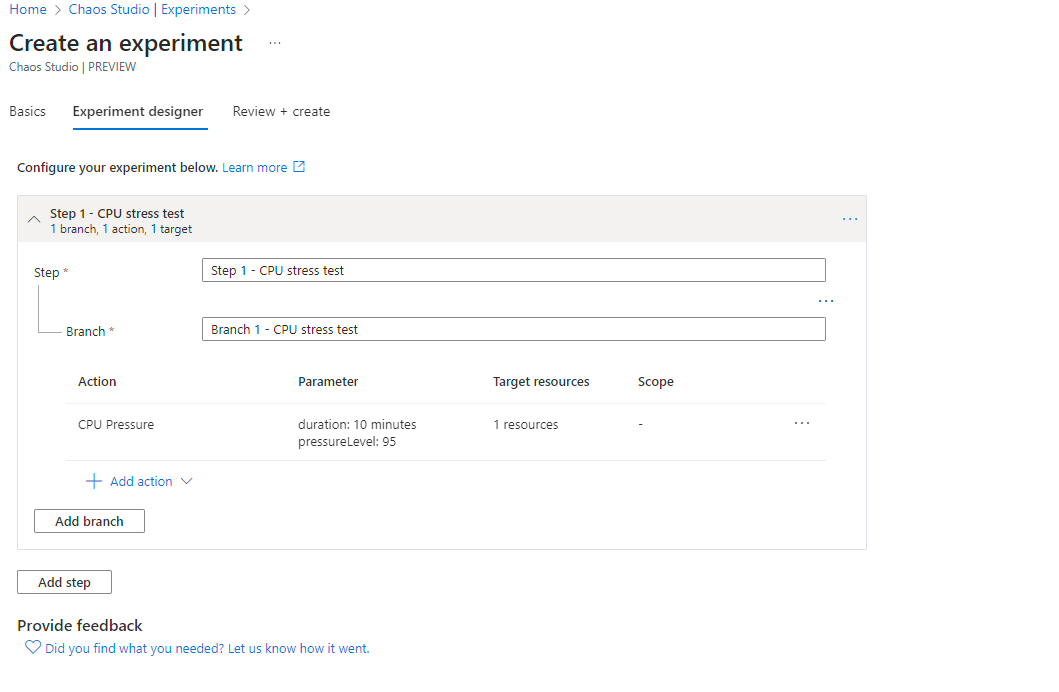The width and height of the screenshot is (1059, 692).
Task: Click the '1 resources' target cell
Action: pos(525,425)
